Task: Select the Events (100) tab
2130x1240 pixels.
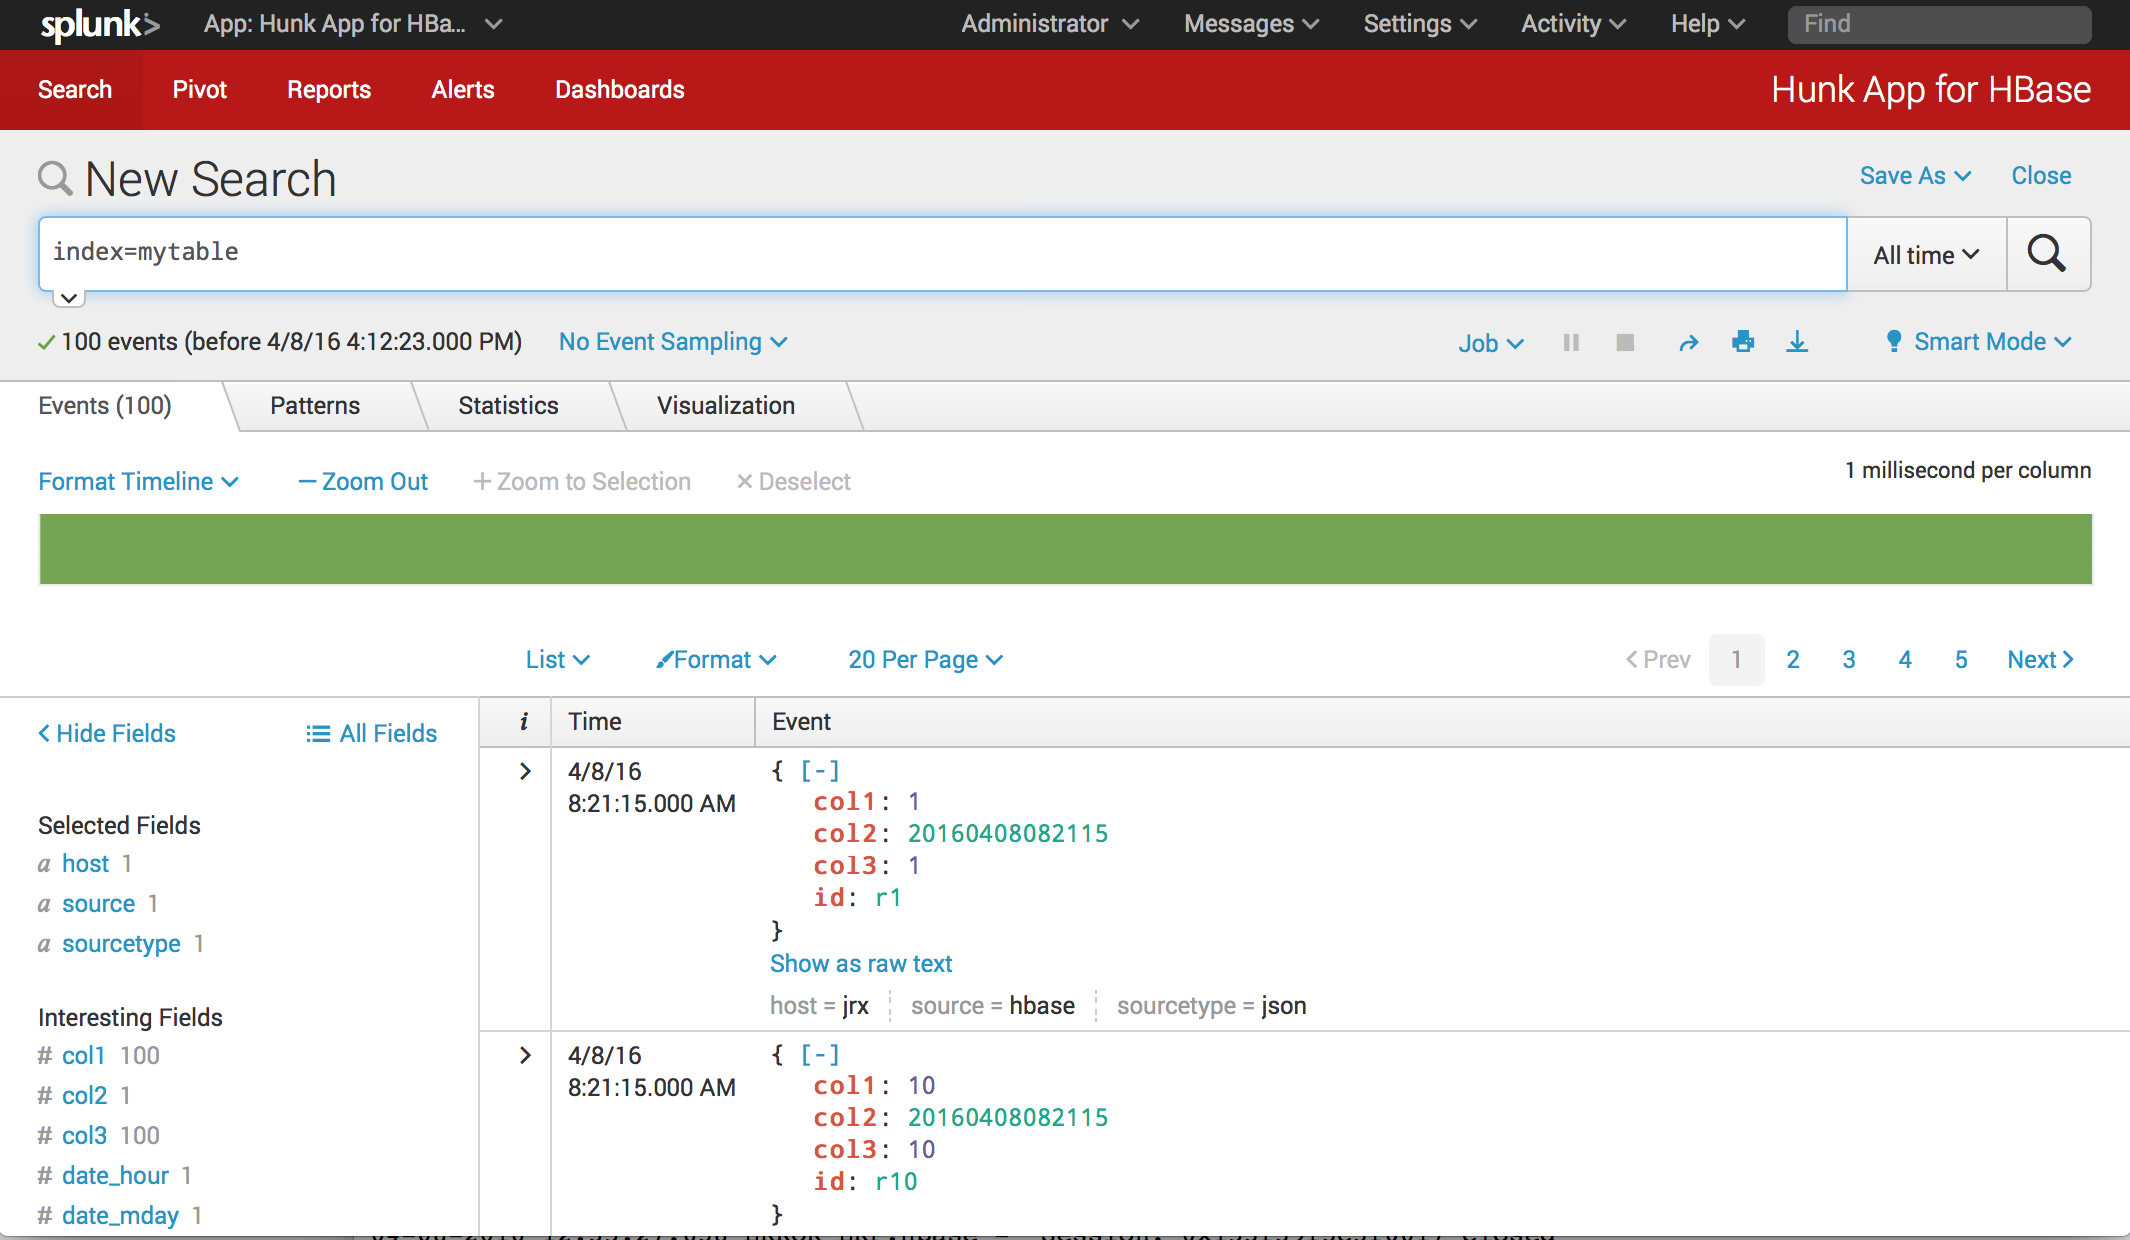Action: click(105, 406)
